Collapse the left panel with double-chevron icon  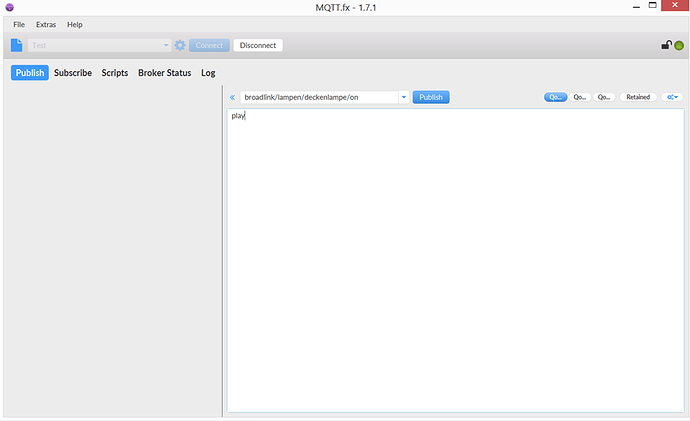tap(232, 98)
